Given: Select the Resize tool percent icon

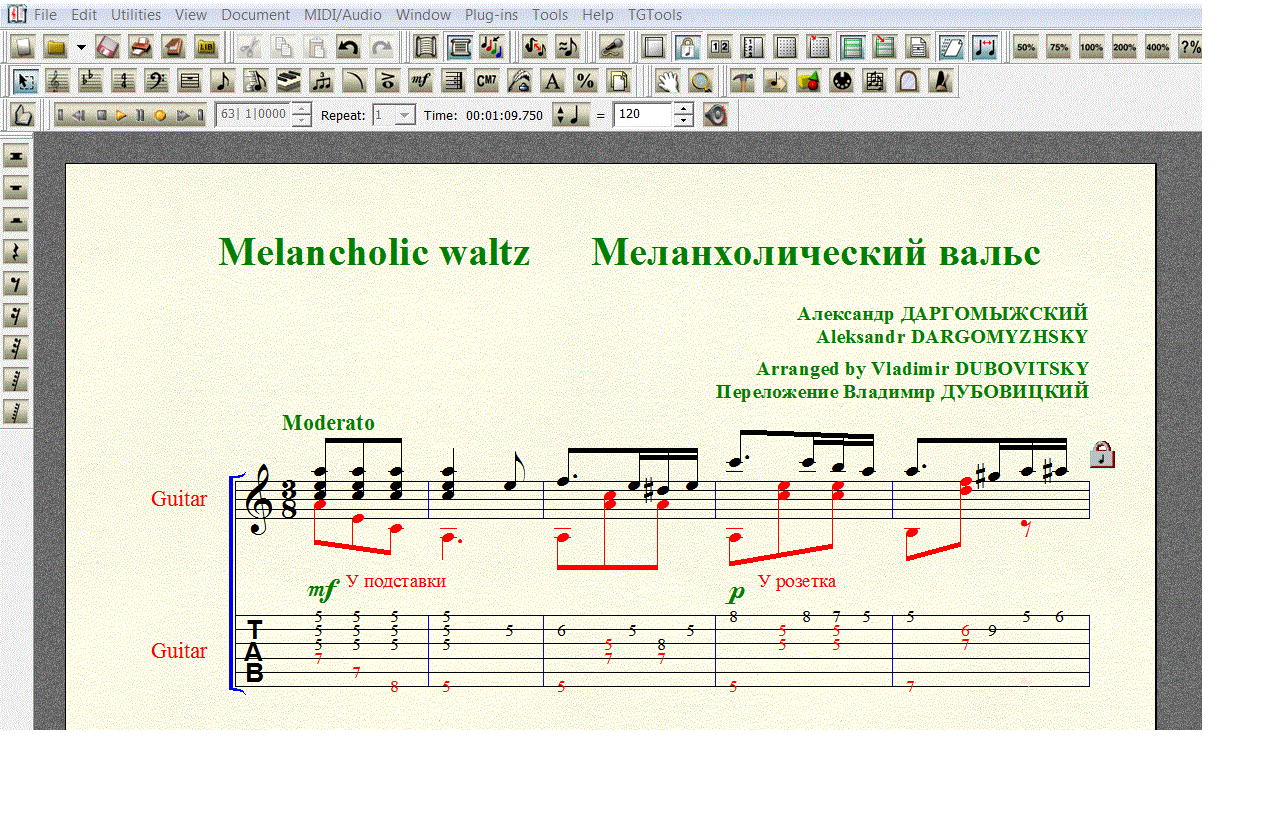Looking at the screenshot, I should tap(586, 81).
